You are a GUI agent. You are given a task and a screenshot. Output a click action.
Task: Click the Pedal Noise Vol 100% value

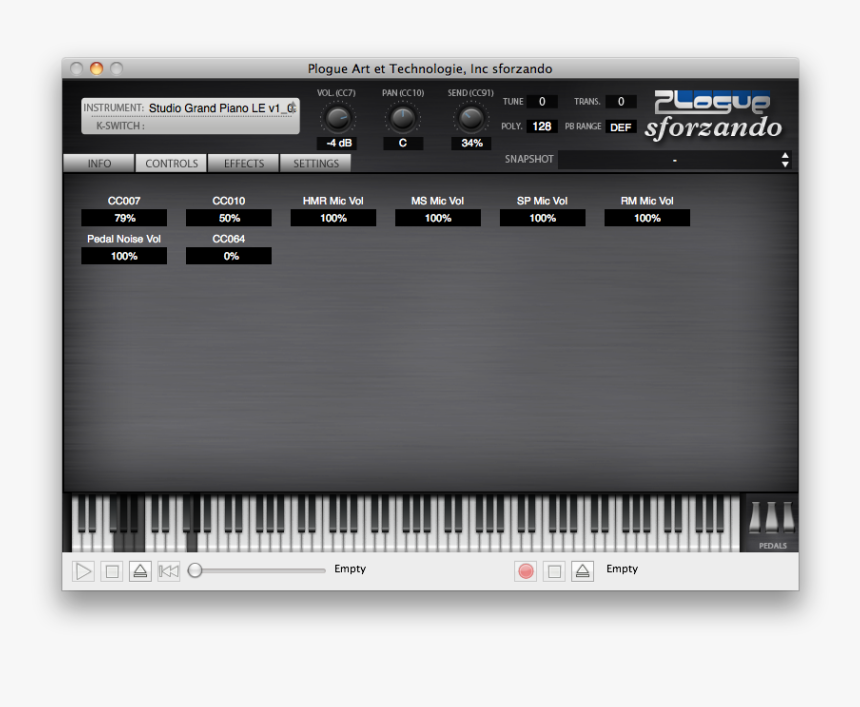[x=124, y=257]
